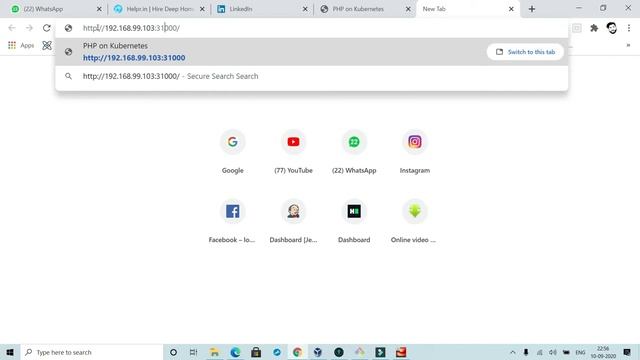Open Cortana circle on taskbar

[x=173, y=352]
